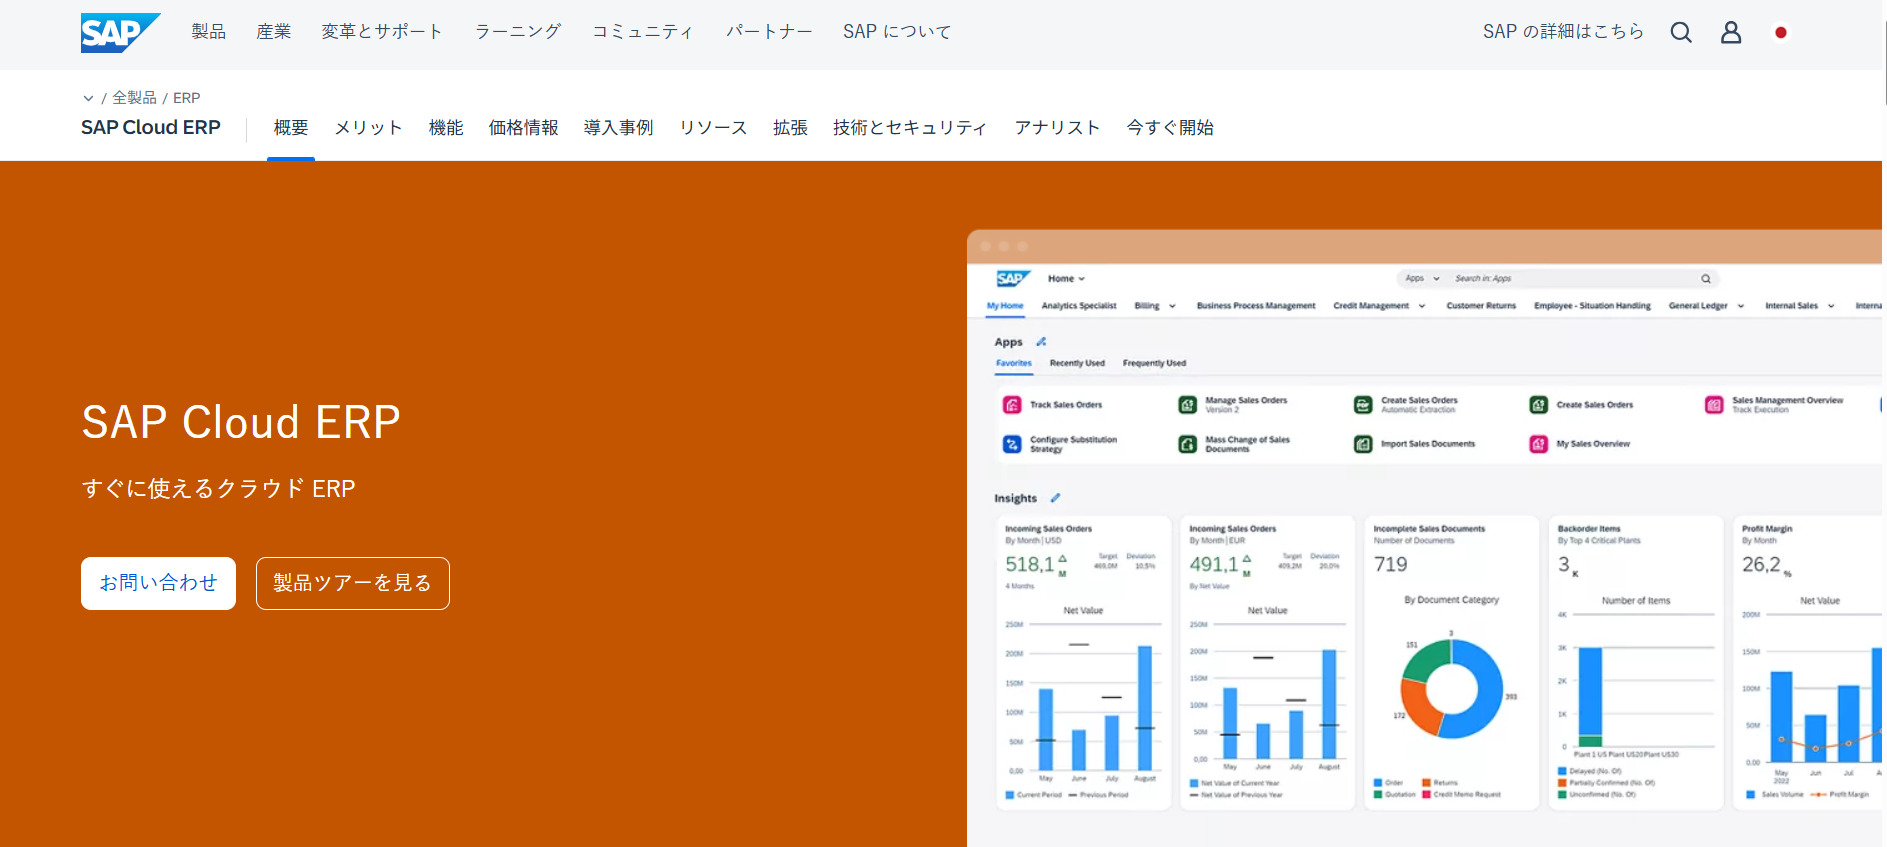The height and width of the screenshot is (847, 1887).
Task: Expand the breadcrumb chevron before 全製品
Action: click(88, 98)
